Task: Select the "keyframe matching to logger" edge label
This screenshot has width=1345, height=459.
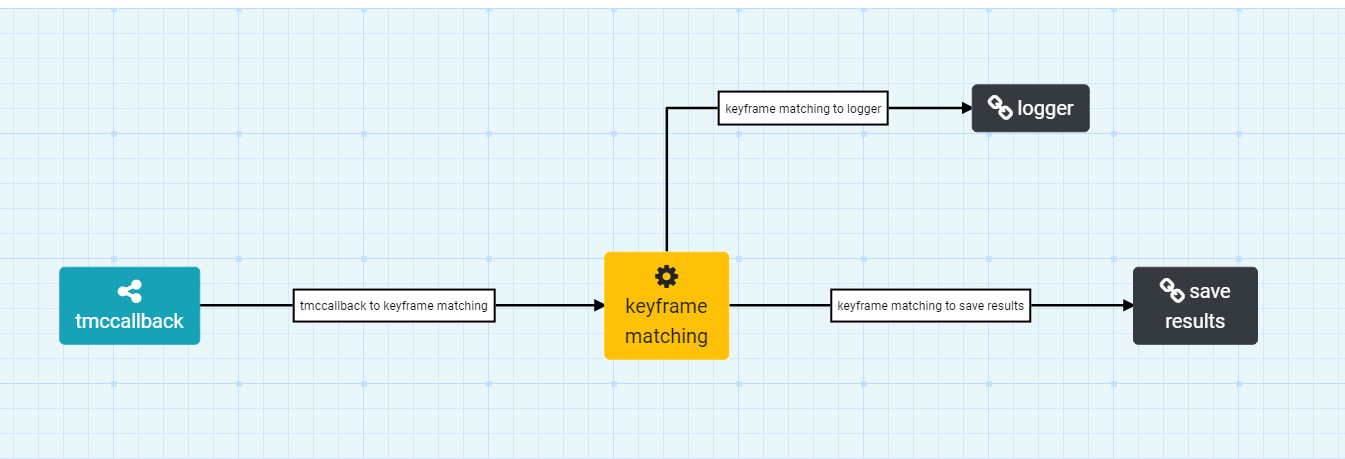Action: coord(803,108)
